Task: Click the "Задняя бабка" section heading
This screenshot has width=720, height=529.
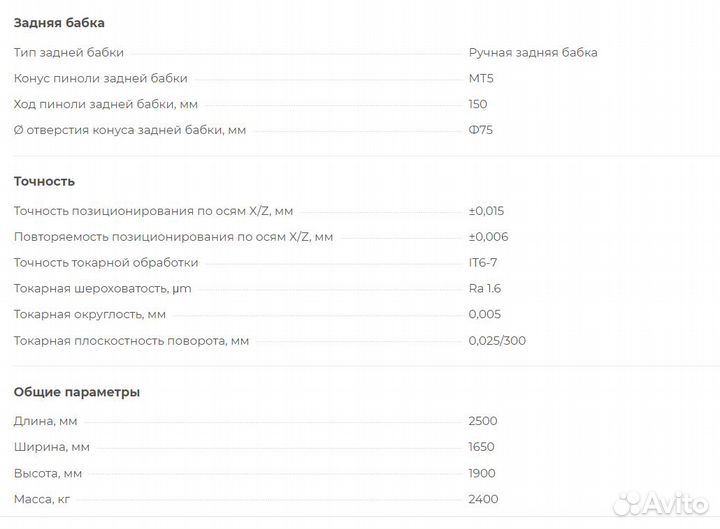Action: coord(59,23)
